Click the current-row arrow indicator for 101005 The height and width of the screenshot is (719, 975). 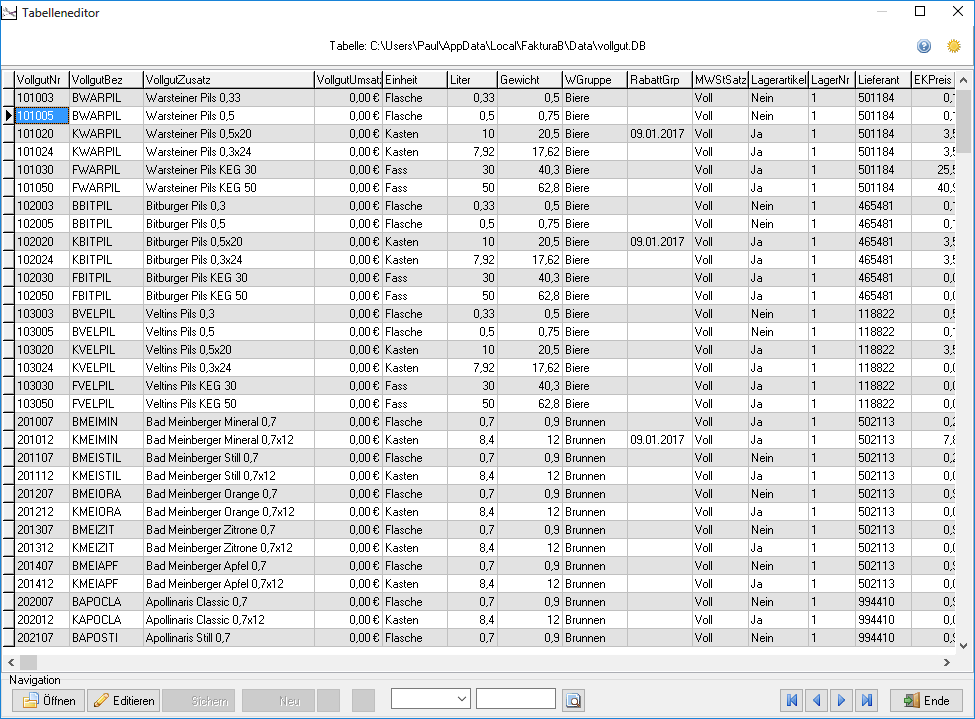pyautogui.click(x=8, y=116)
